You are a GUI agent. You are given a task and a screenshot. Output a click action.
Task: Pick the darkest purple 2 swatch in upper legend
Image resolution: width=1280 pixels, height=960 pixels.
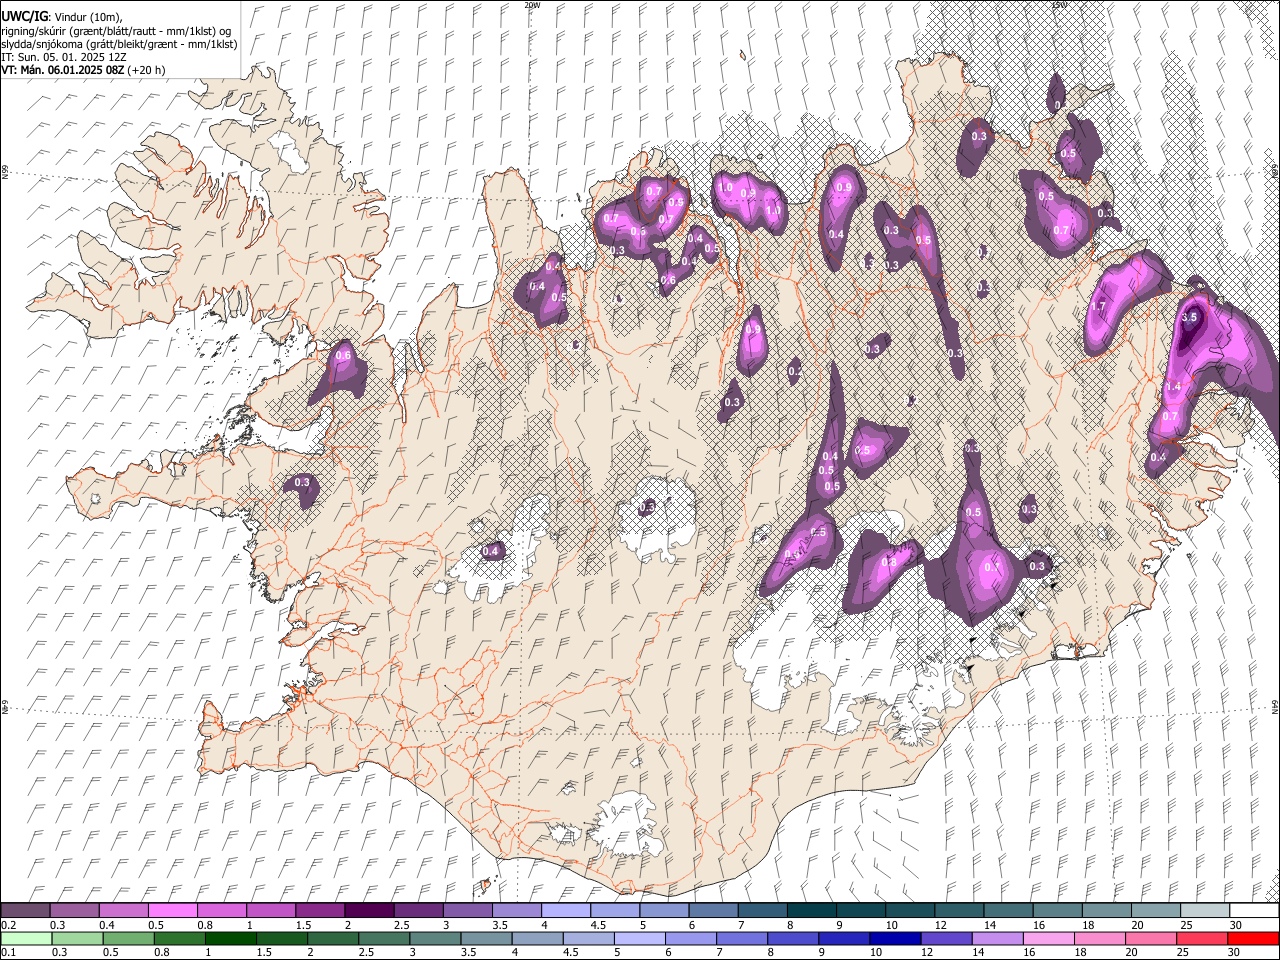369,910
